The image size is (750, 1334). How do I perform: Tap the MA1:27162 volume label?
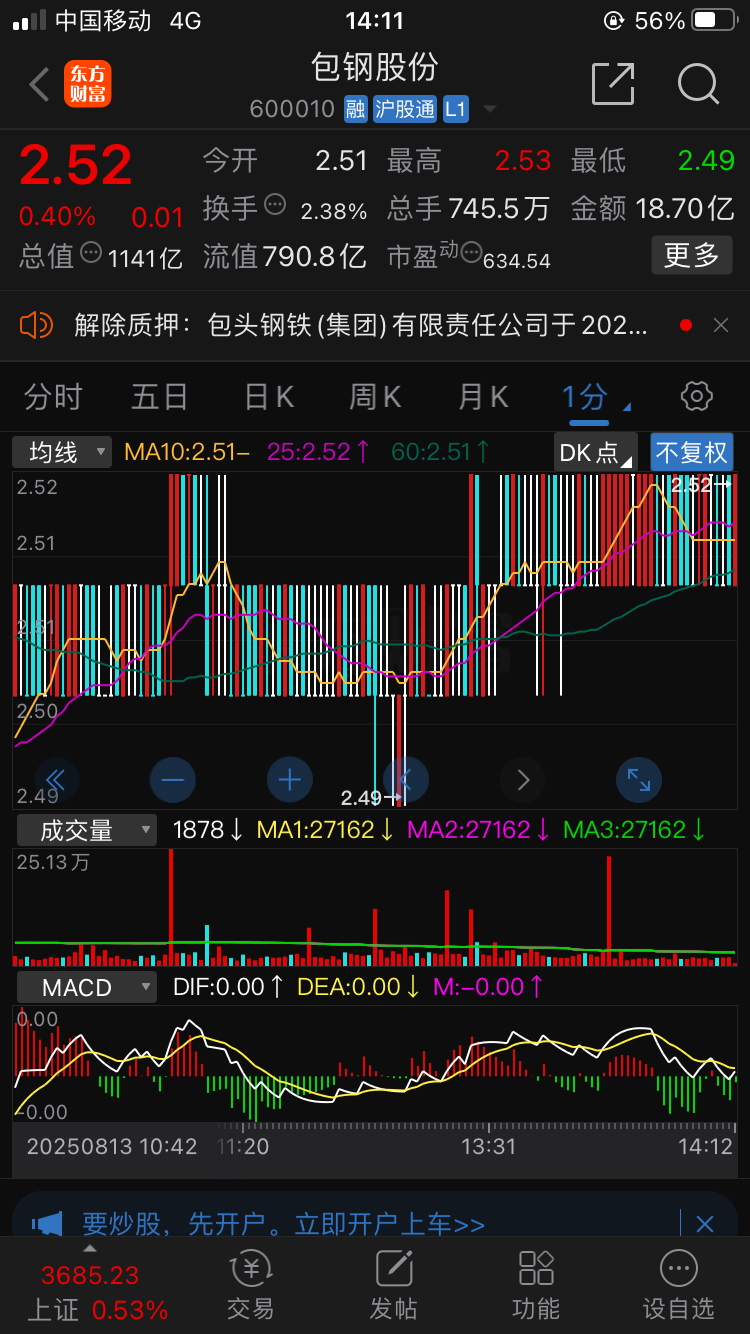(x=326, y=830)
